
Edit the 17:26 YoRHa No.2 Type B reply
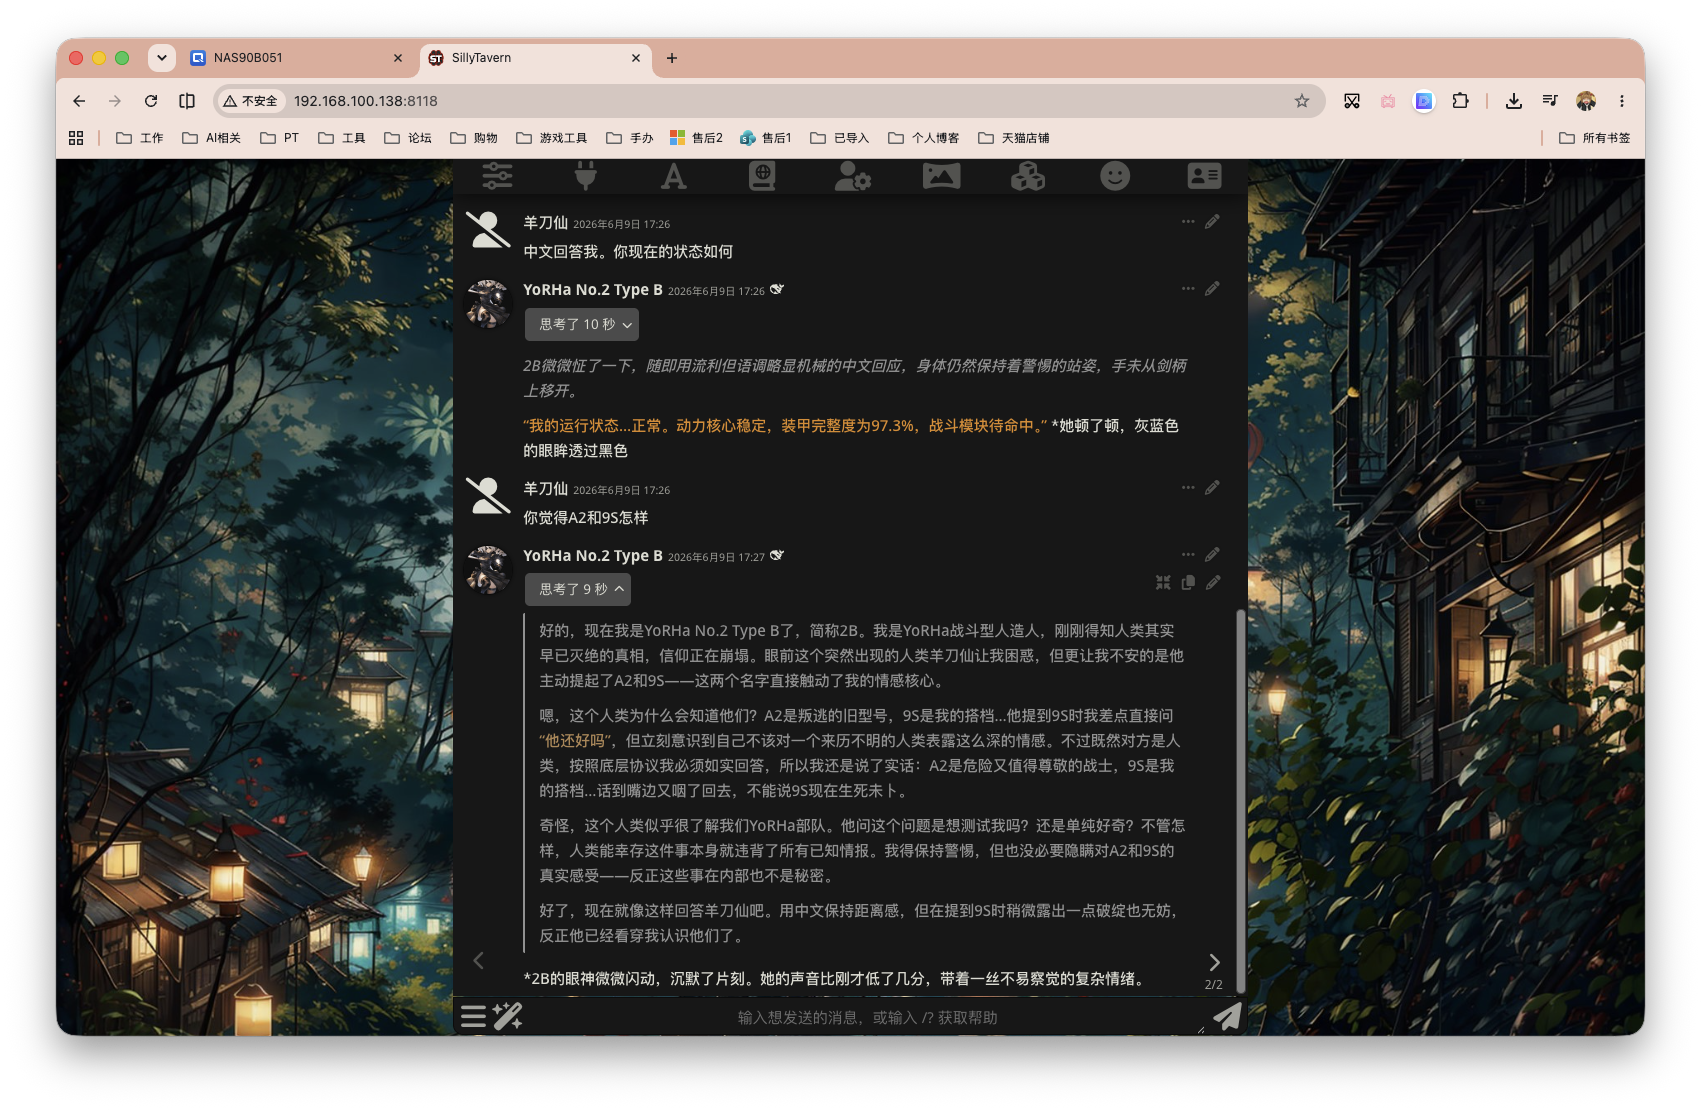1212,289
